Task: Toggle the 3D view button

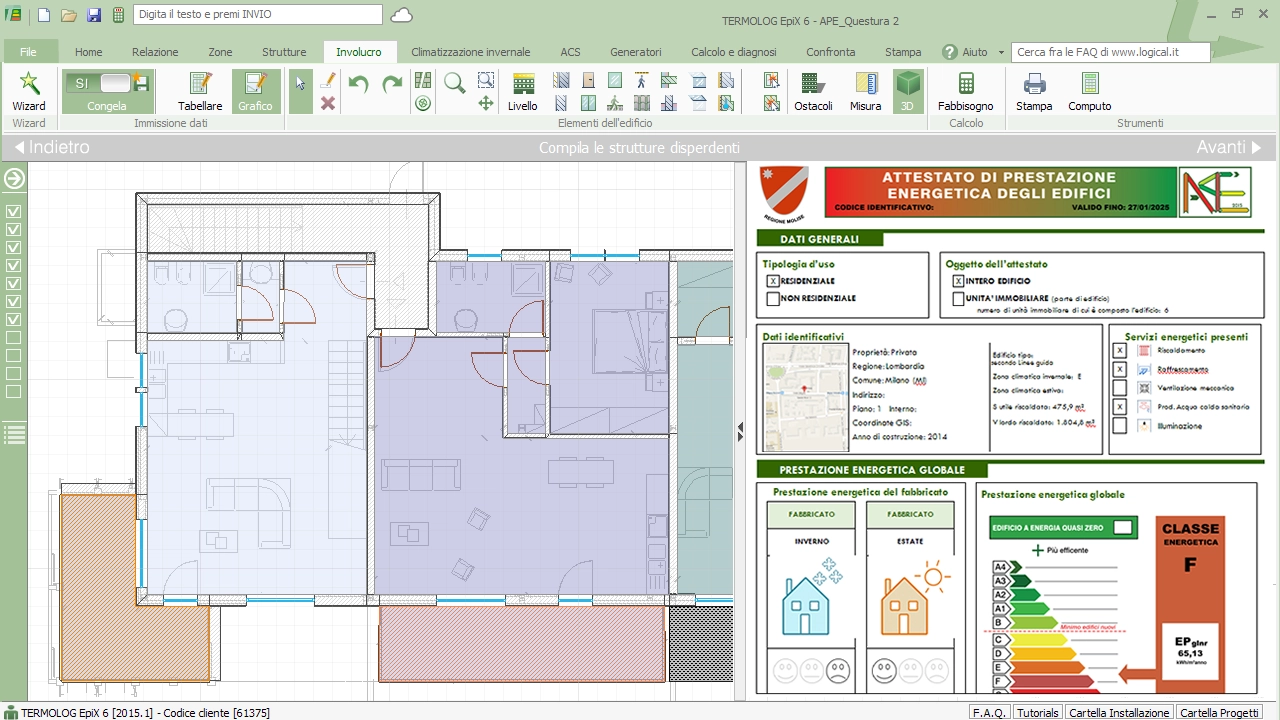Action: click(908, 91)
